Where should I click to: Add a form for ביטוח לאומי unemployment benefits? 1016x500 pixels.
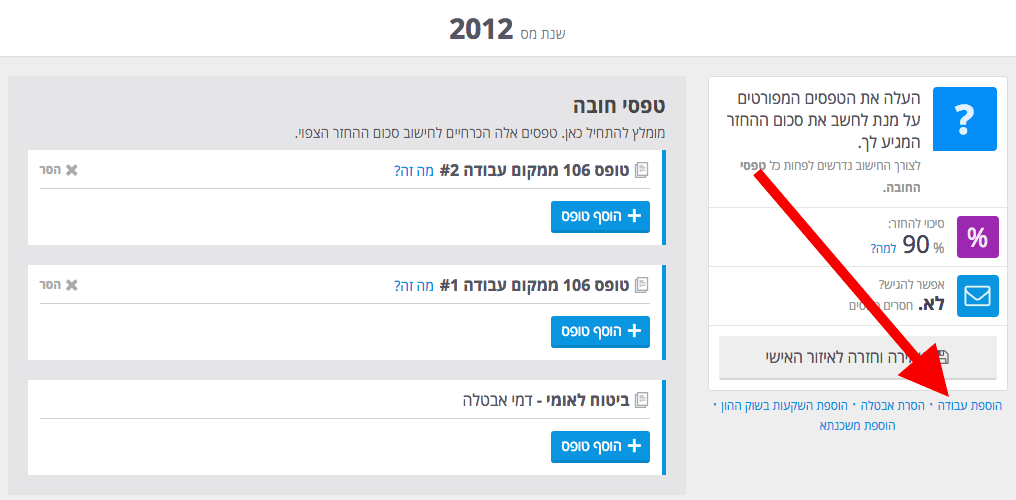600,446
